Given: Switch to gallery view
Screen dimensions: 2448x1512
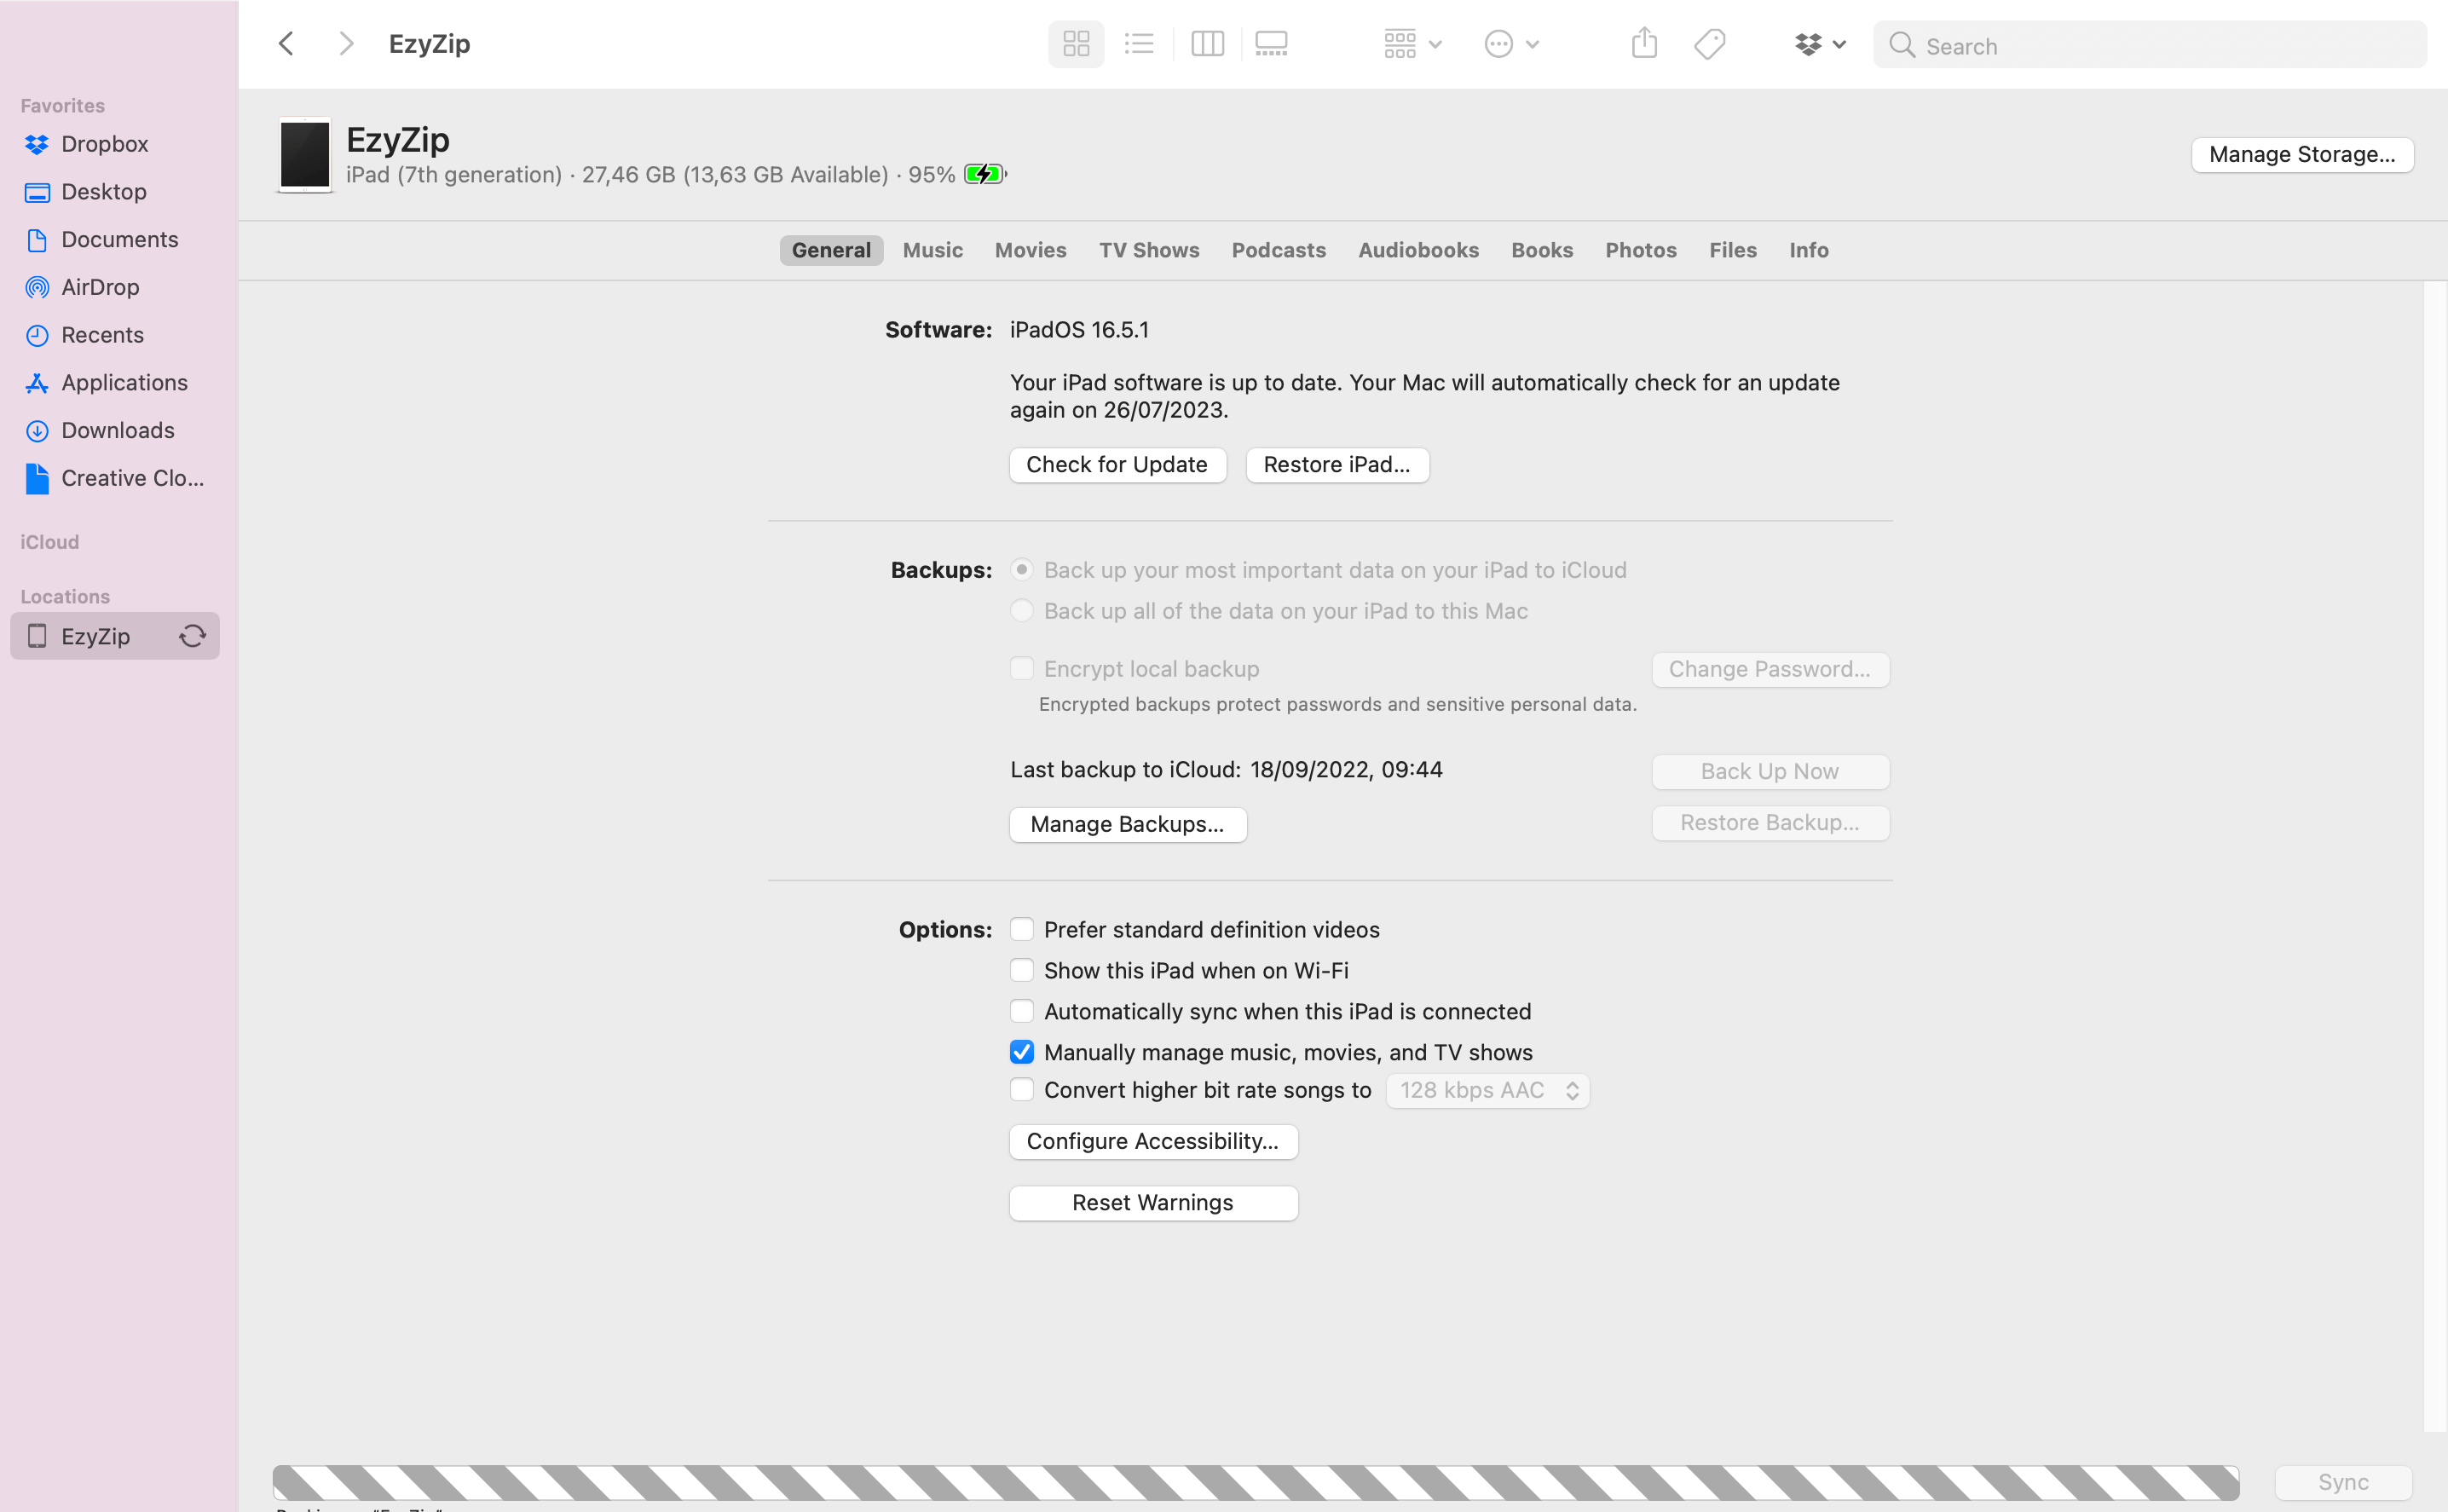Looking at the screenshot, I should (x=1271, y=44).
